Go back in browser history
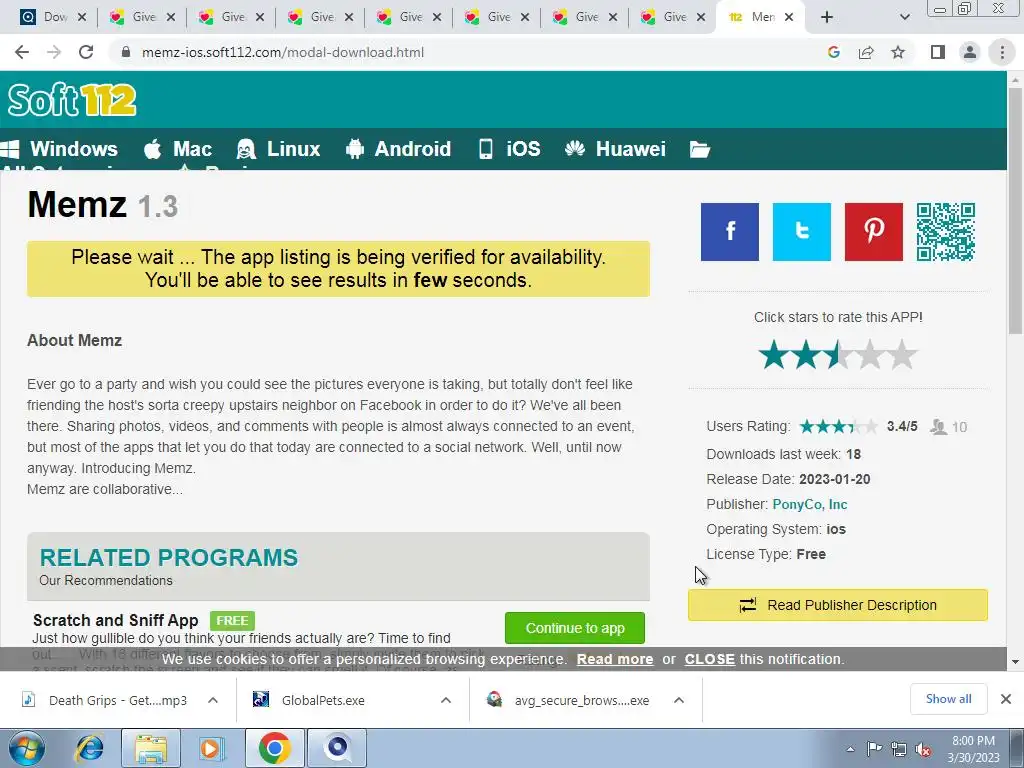 22,52
